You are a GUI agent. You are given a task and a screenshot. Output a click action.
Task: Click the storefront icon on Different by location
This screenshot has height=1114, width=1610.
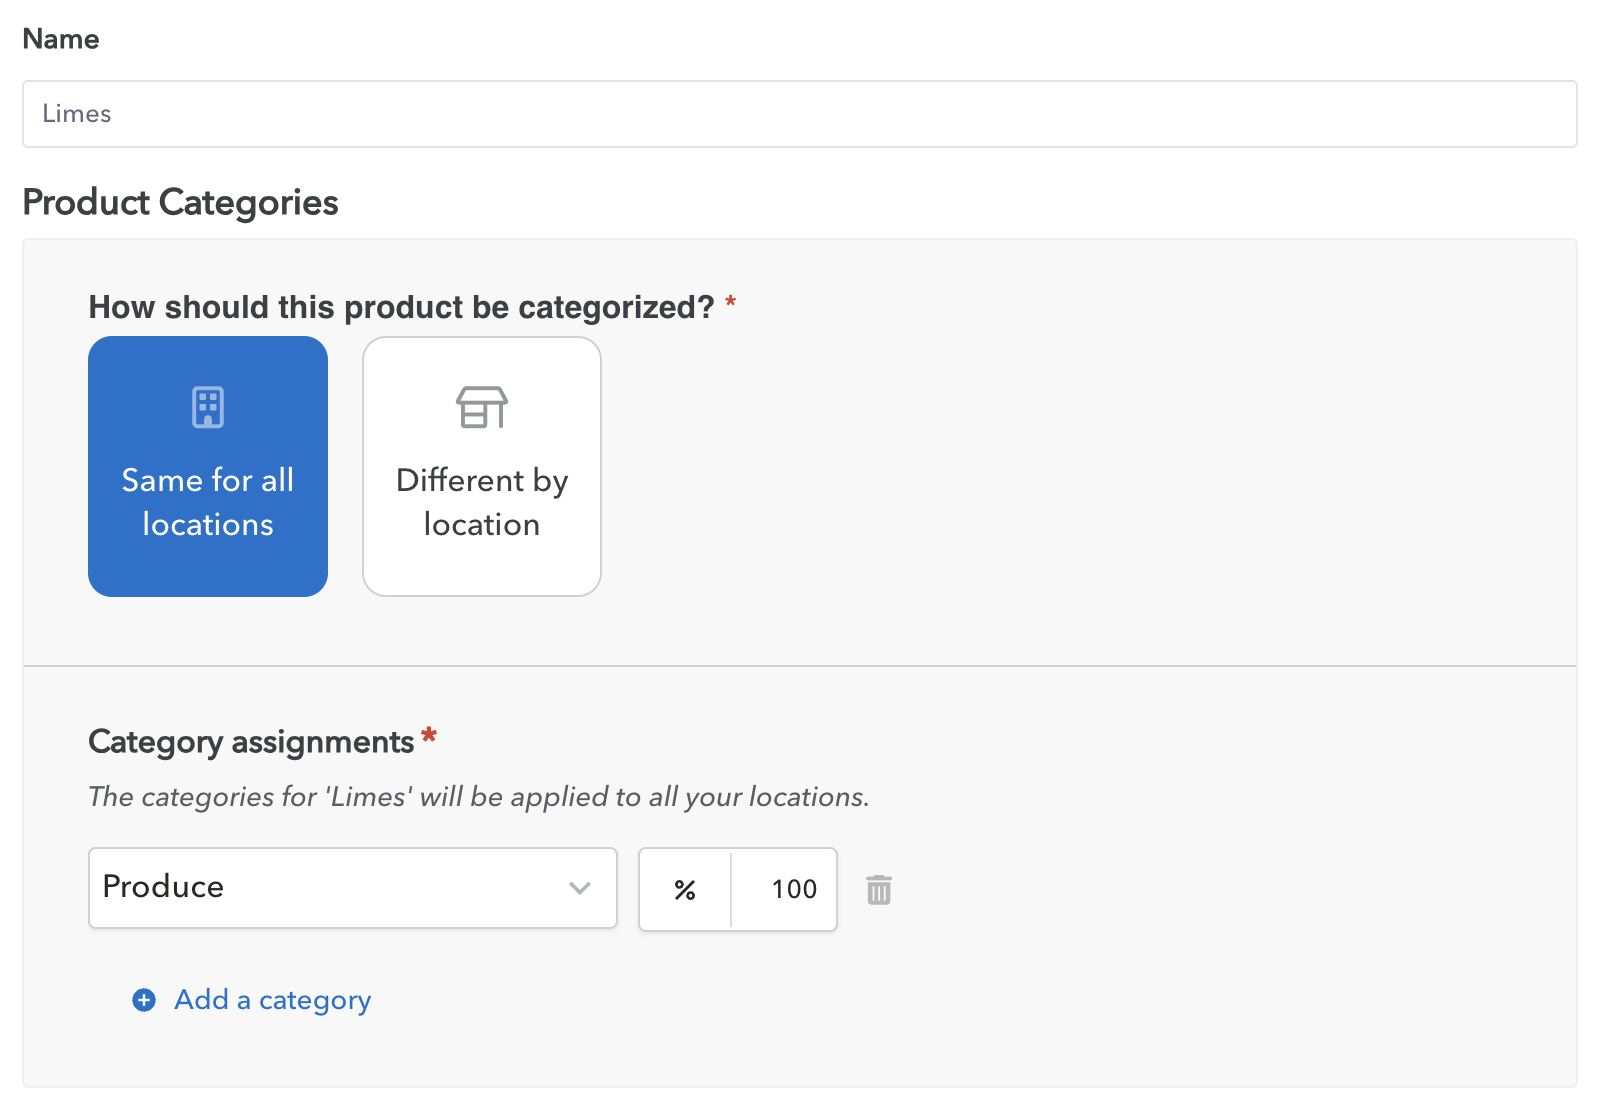(x=482, y=407)
